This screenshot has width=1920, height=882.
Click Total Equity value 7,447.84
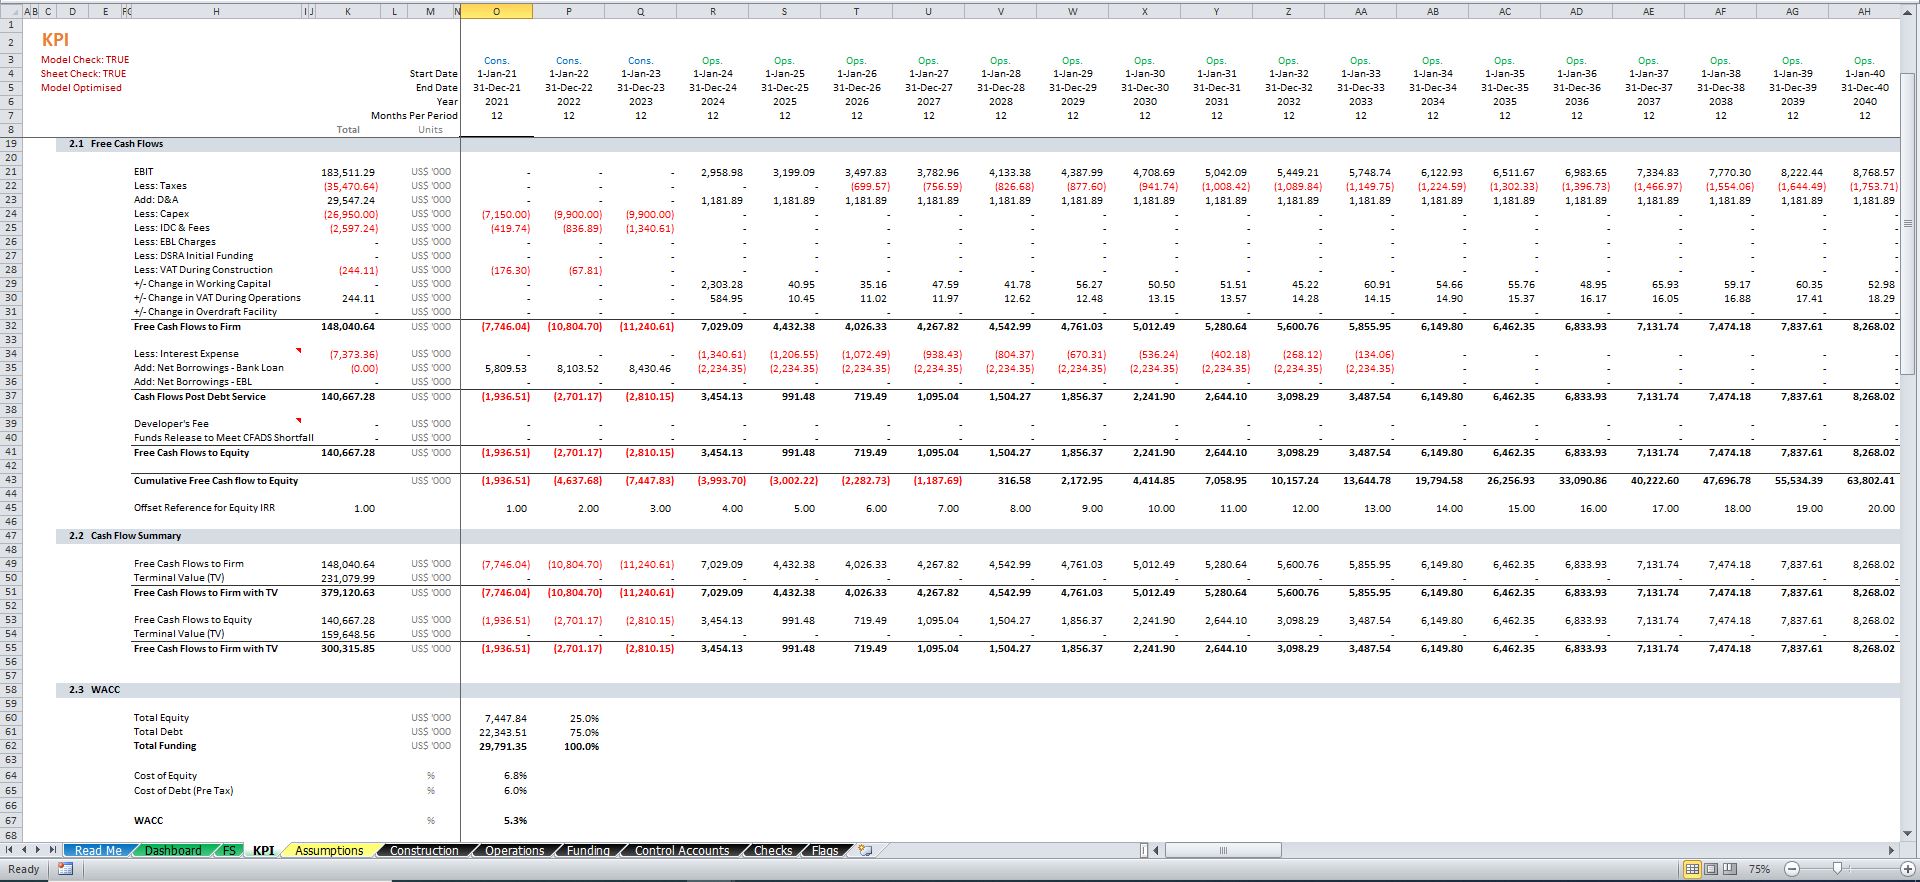tap(505, 718)
